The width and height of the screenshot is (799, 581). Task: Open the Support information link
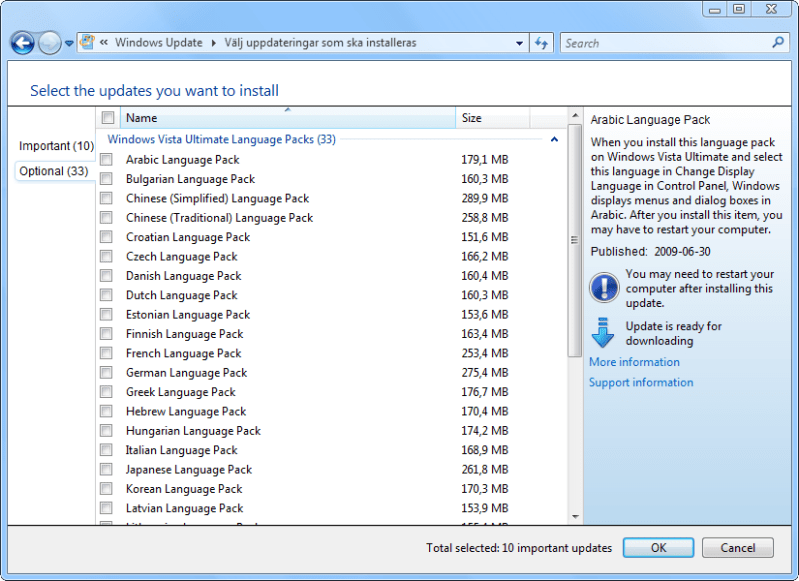641,382
